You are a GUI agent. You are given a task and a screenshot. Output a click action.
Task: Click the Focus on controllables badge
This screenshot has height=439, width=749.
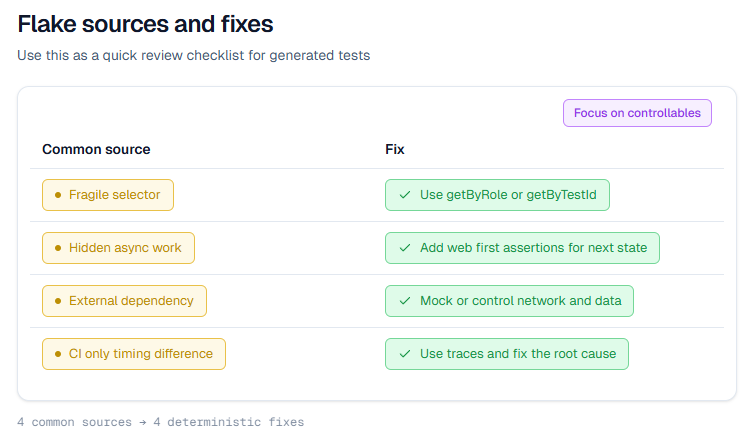coord(637,113)
